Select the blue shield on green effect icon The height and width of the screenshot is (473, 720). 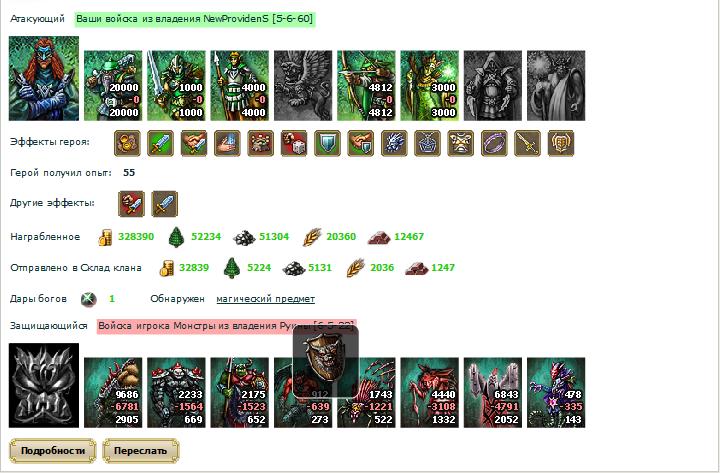tap(328, 143)
